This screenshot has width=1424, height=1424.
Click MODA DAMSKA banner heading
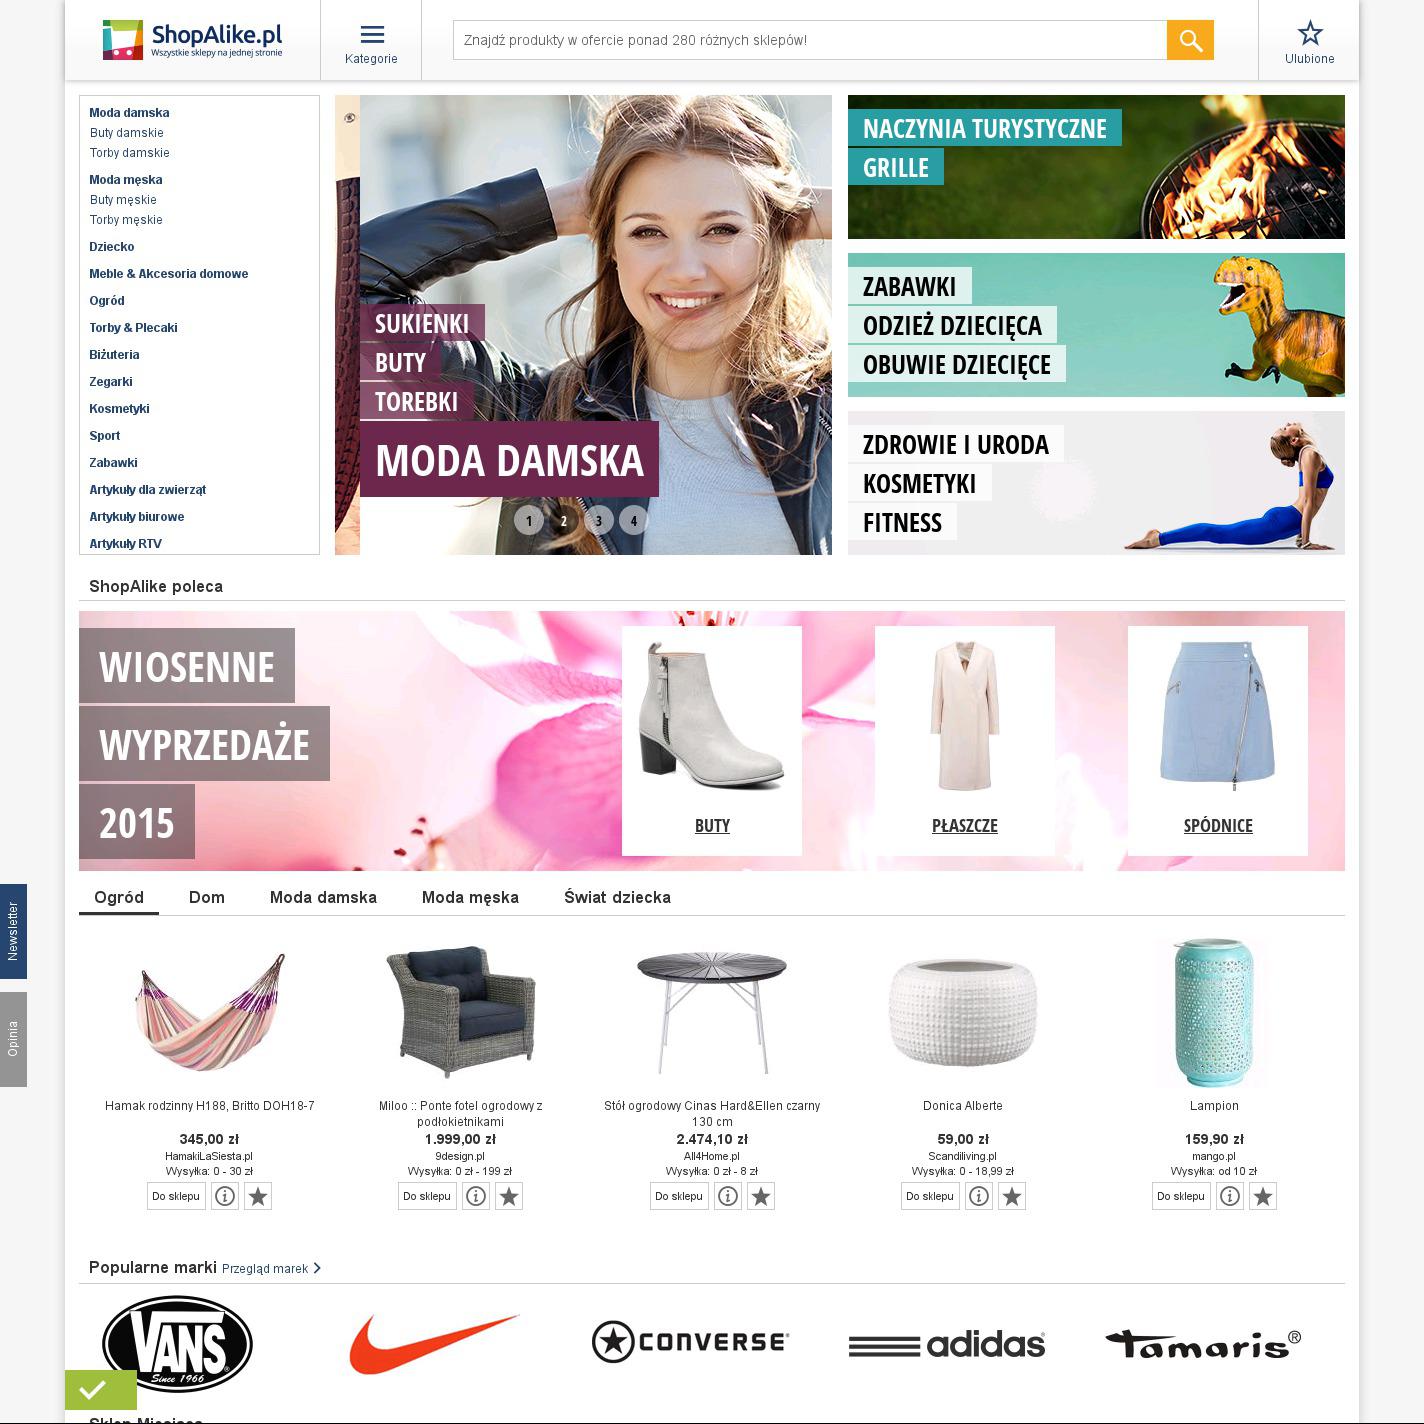[x=510, y=460]
